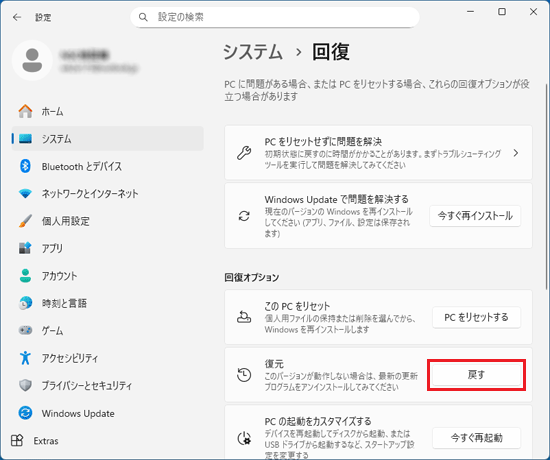Click the ゲーム controller icon
Viewport: 550px width, 460px height.
tap(25, 330)
